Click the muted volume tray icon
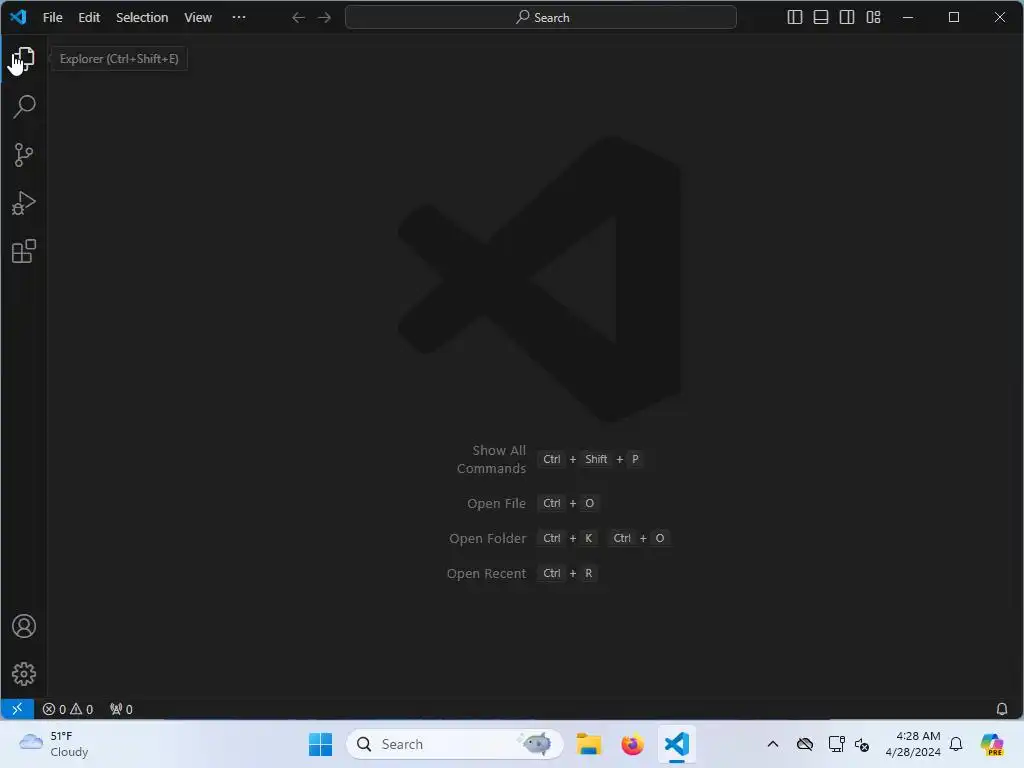Image resolution: width=1024 pixels, height=768 pixels. tap(862, 744)
